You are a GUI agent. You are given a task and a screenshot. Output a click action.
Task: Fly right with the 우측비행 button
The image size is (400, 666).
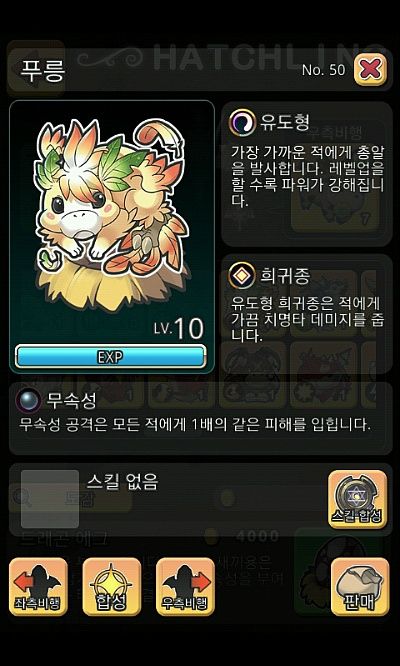coord(185,587)
